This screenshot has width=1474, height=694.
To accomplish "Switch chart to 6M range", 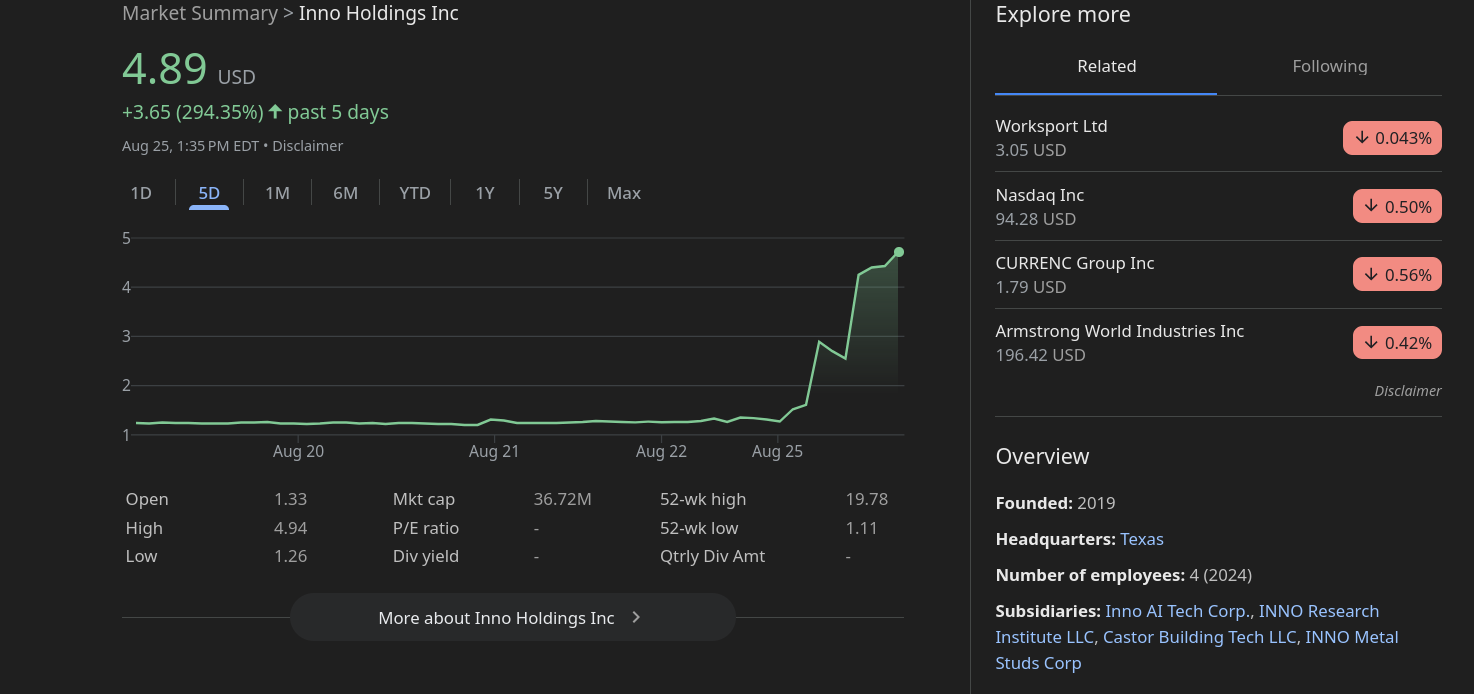I will [x=345, y=193].
